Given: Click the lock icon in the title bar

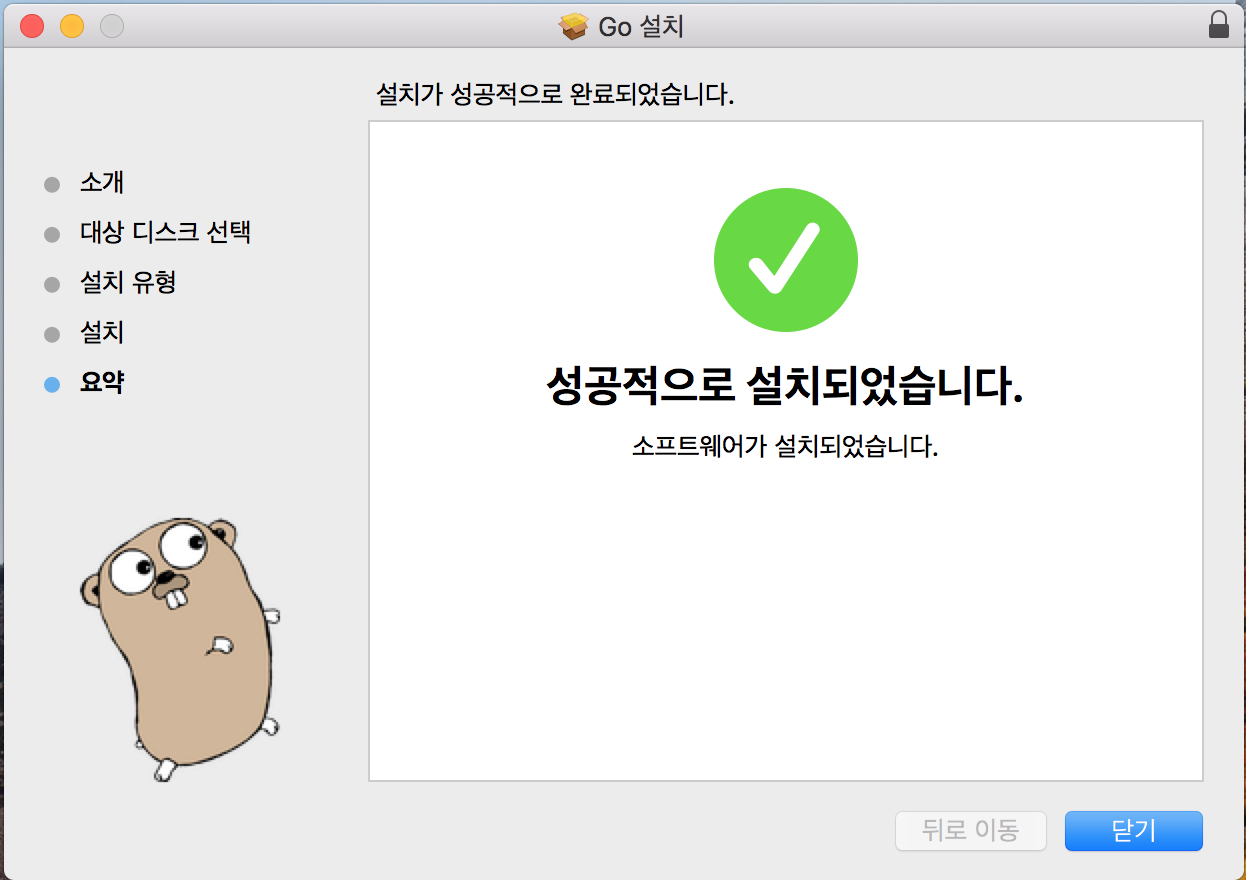Looking at the screenshot, I should point(1219,25).
